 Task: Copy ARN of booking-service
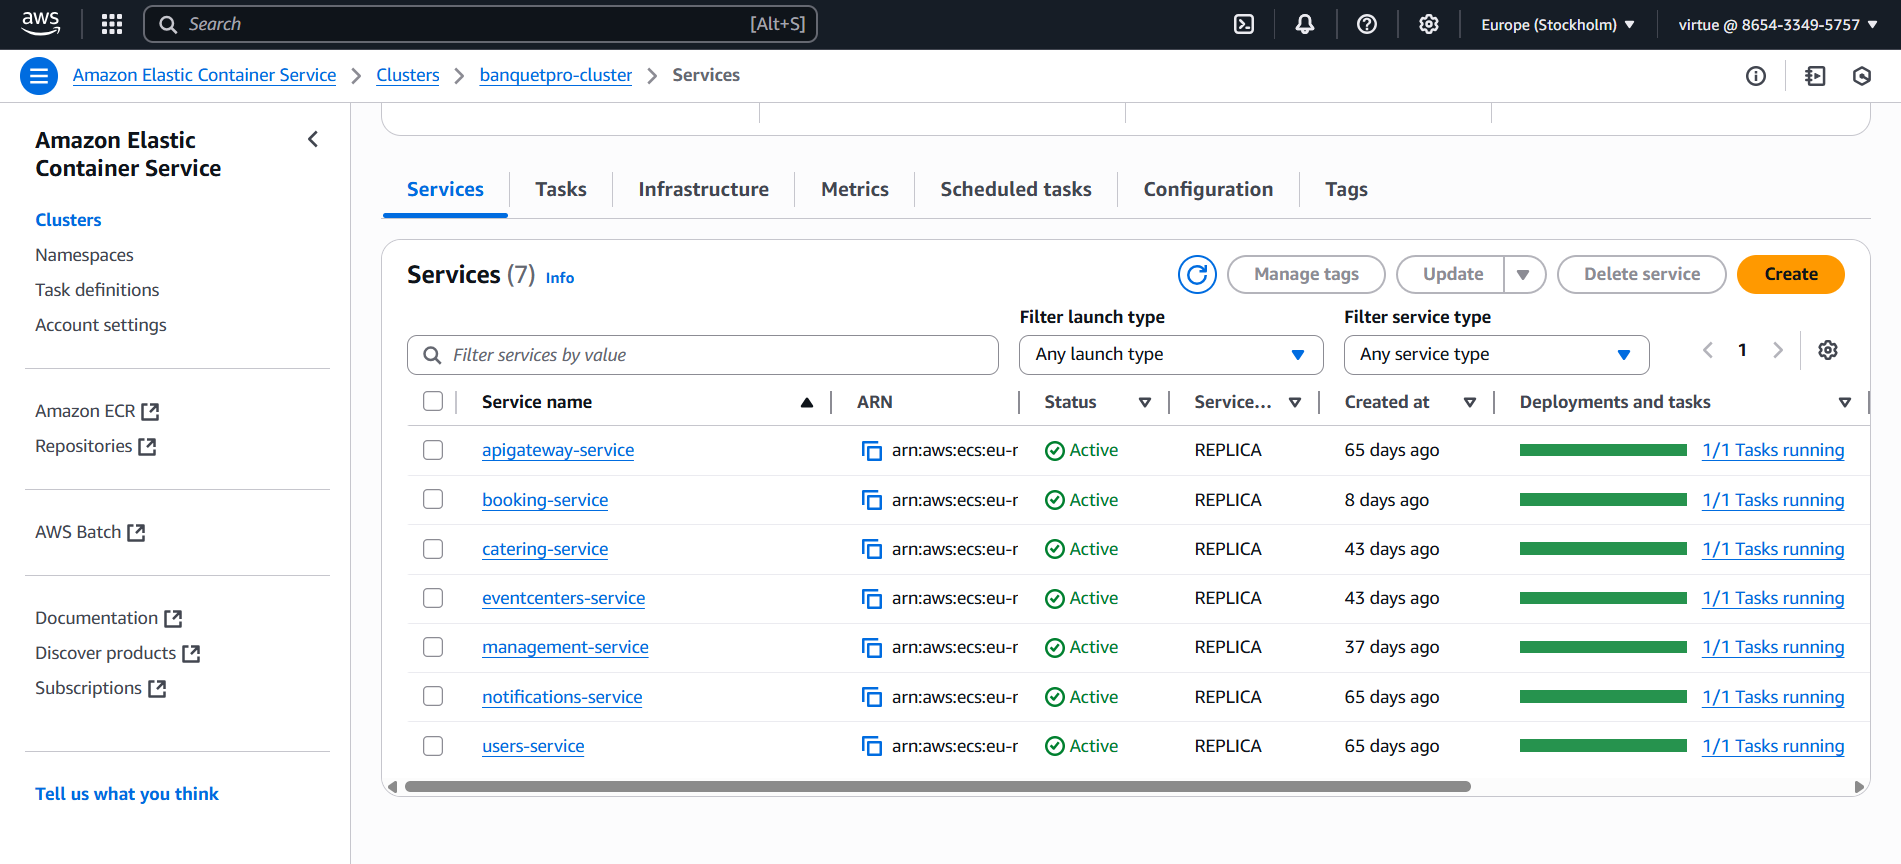871,500
